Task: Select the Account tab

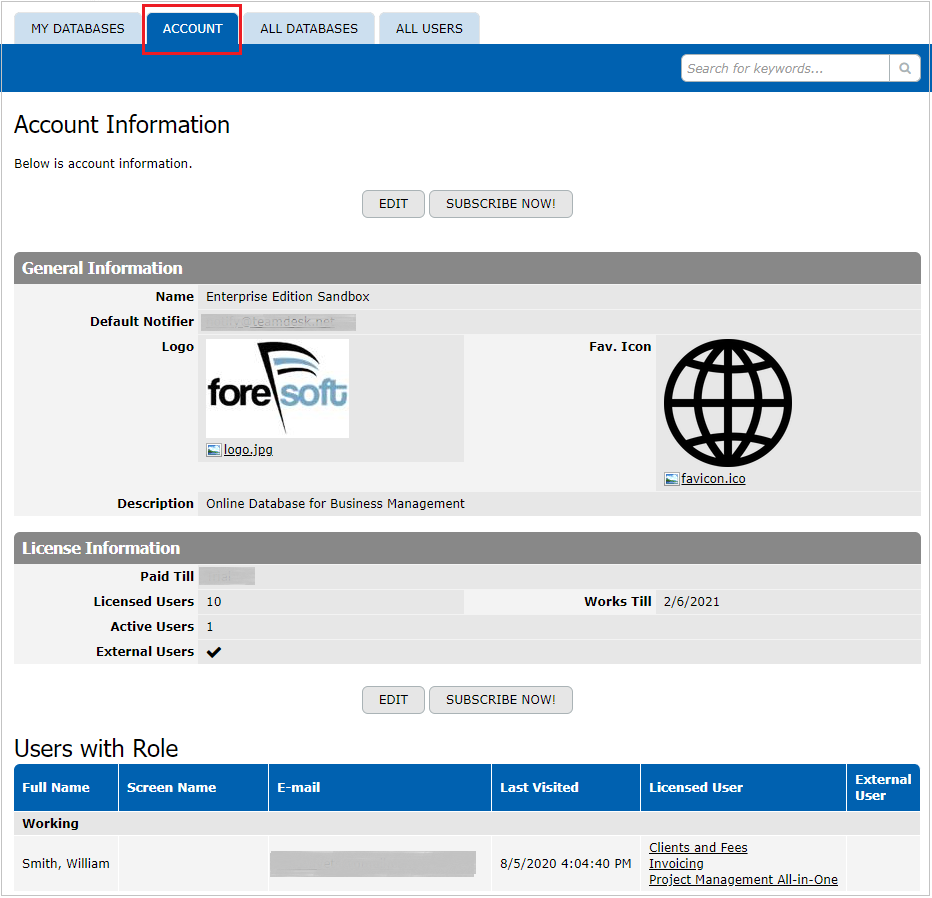Action: 193,29
